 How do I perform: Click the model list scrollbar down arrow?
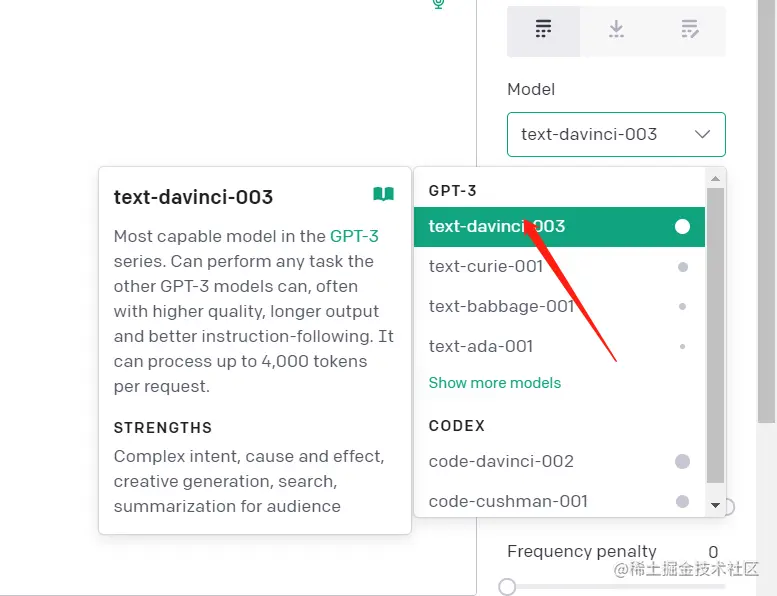(715, 505)
